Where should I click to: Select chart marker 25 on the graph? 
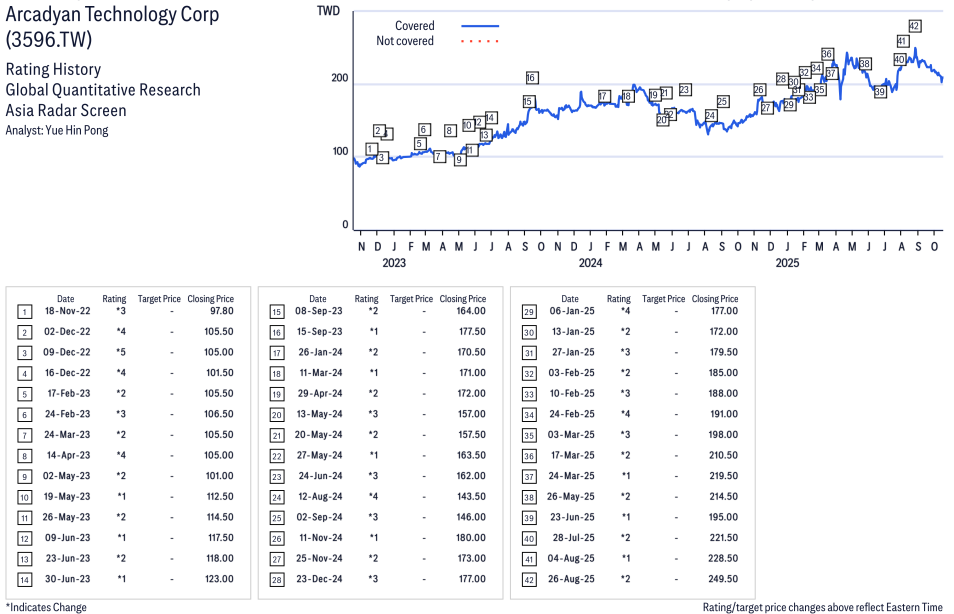722,102
